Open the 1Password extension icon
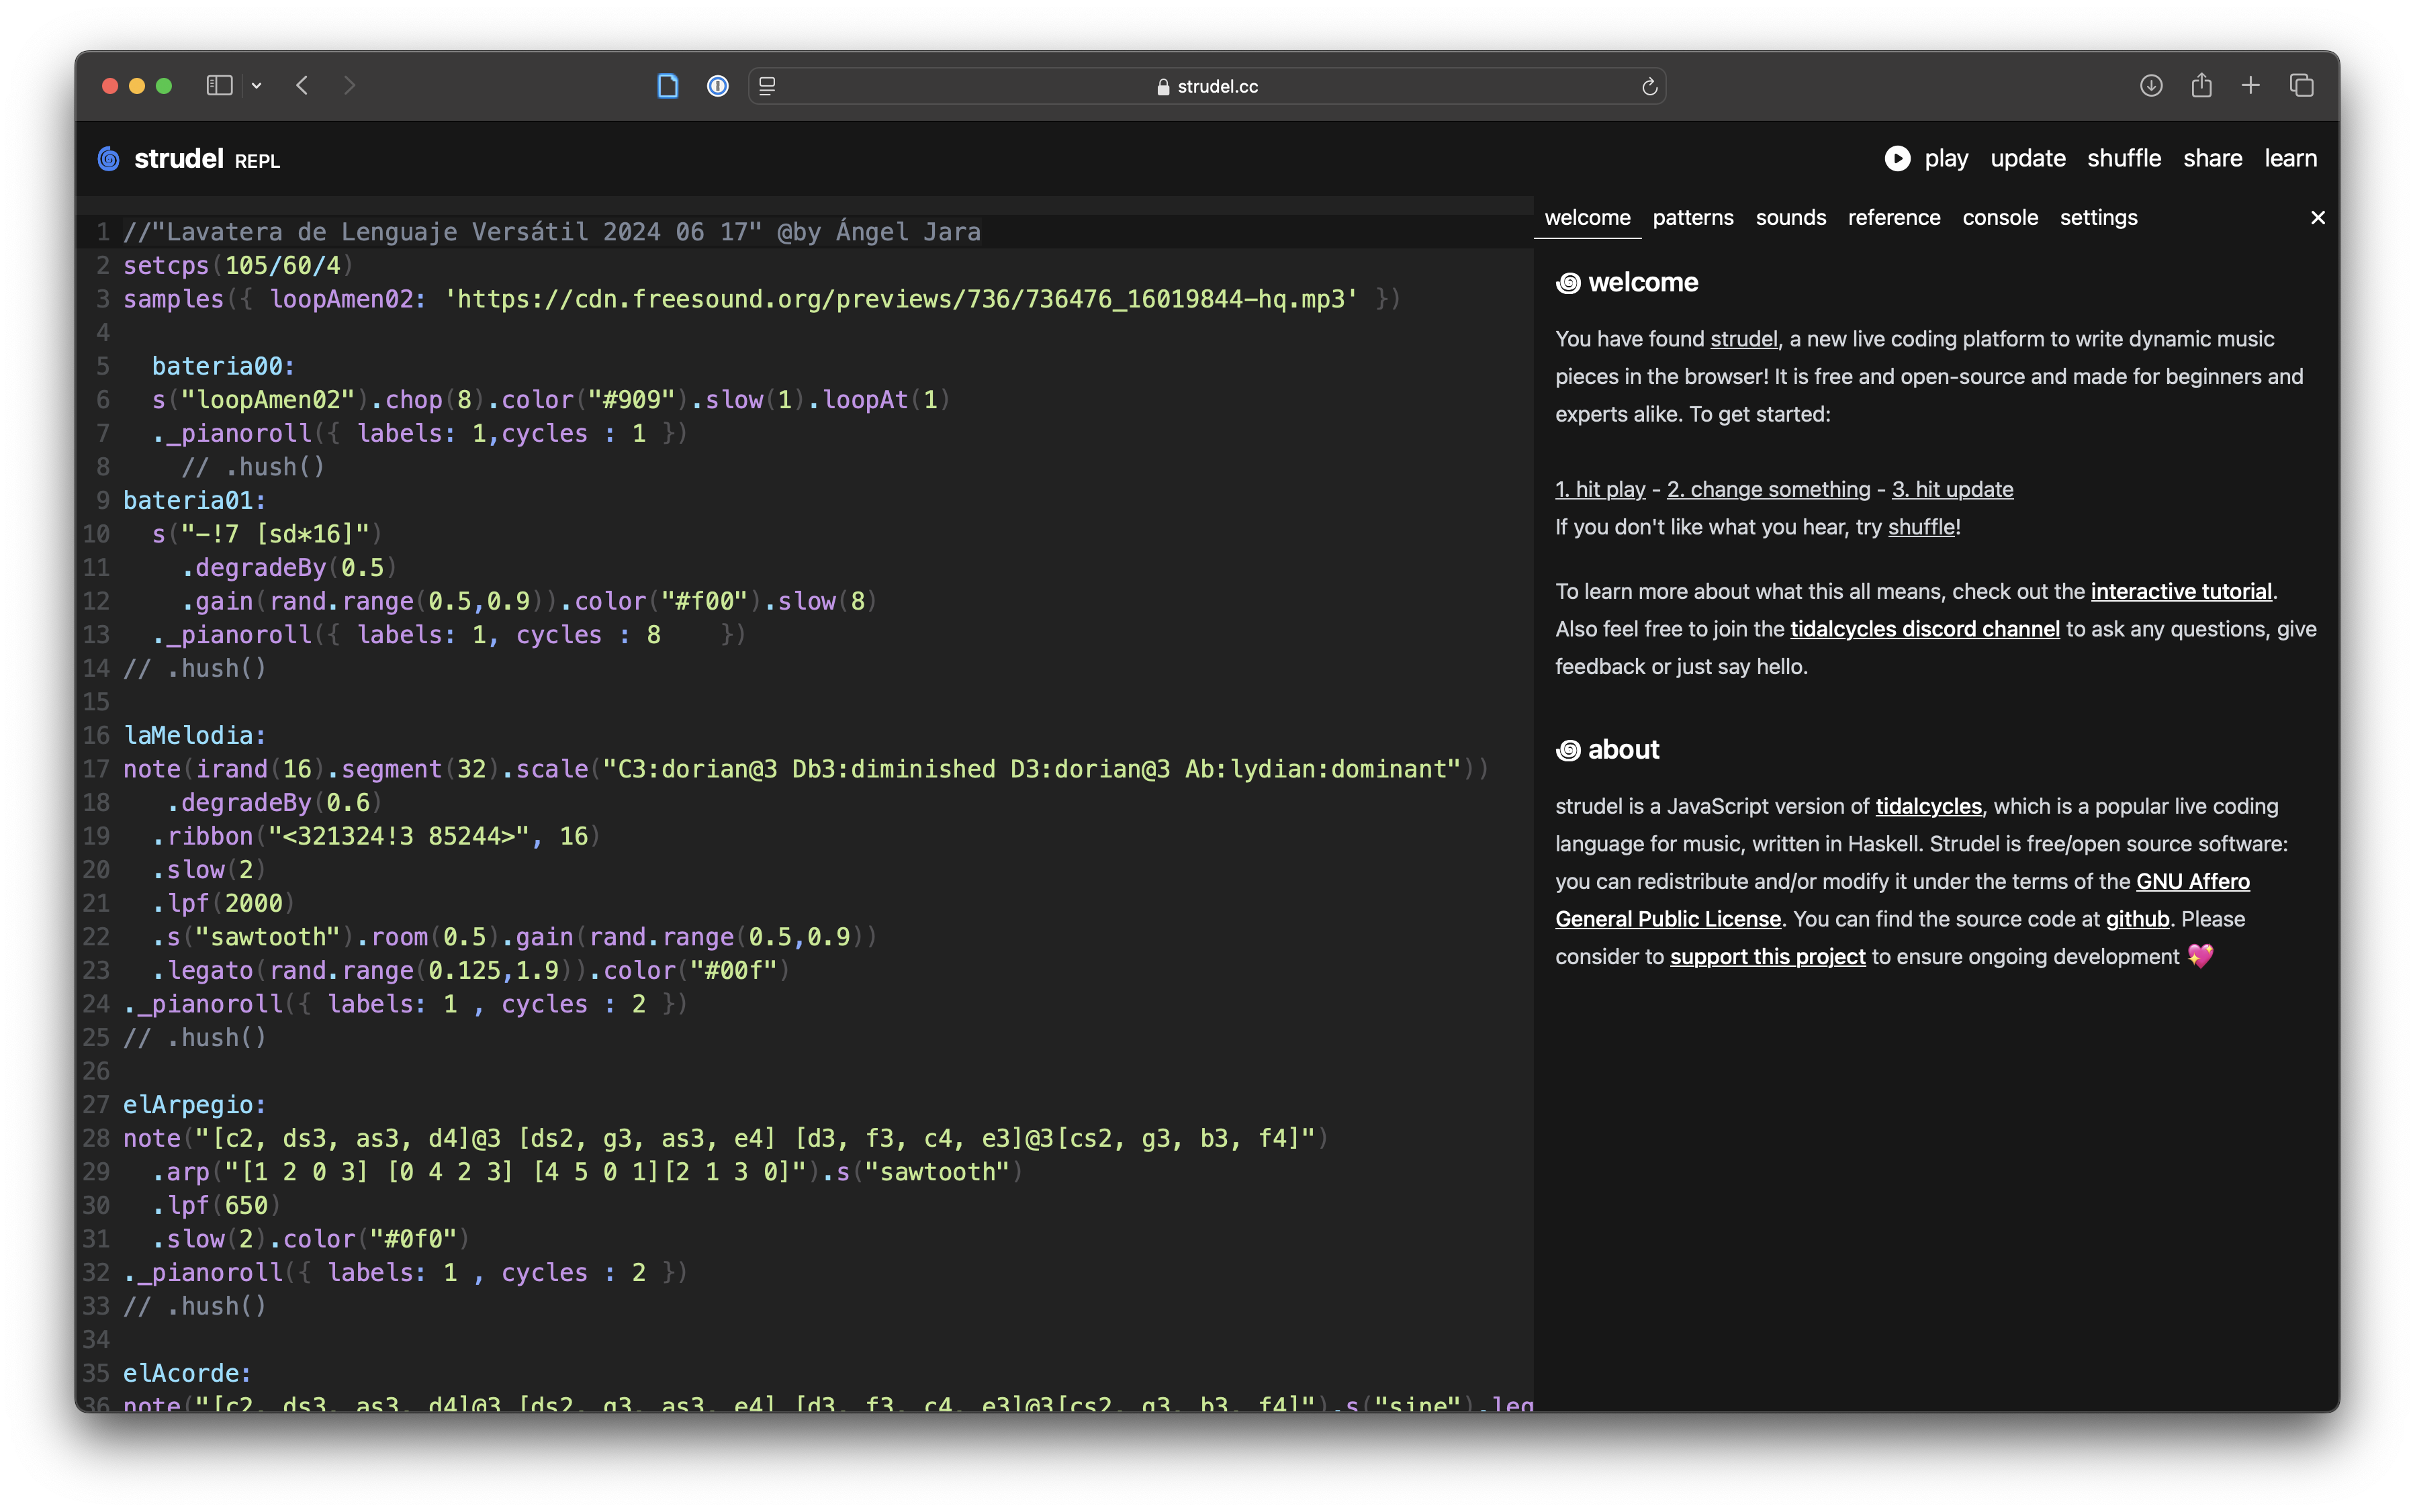 (x=717, y=86)
